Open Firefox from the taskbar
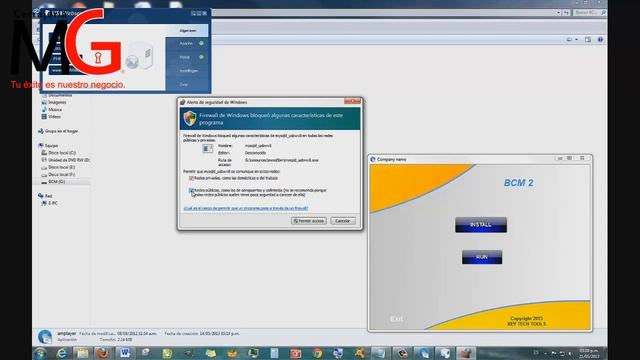 pos(104,353)
